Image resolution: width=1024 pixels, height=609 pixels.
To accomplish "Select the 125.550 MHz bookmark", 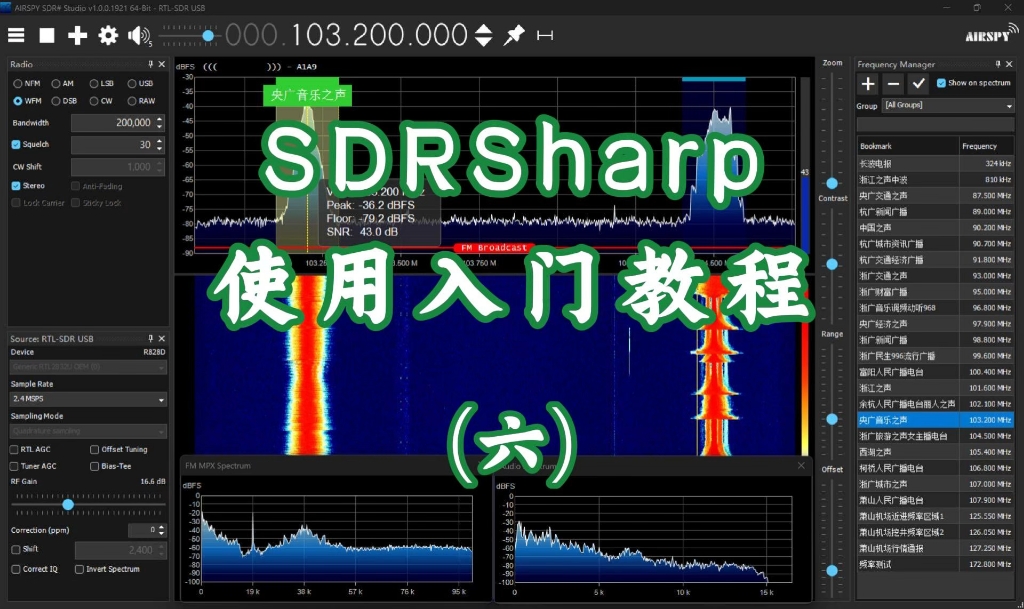I will tap(935, 516).
